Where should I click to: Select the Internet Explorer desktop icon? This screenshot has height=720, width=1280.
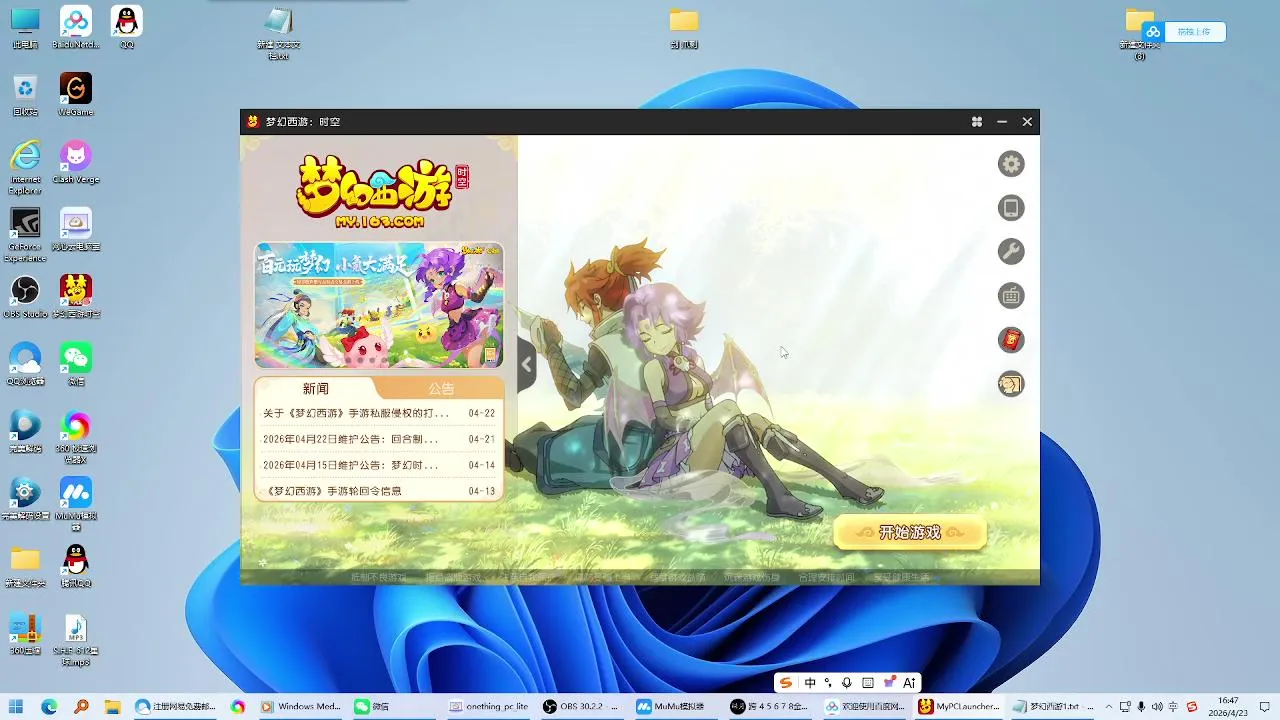25,167
